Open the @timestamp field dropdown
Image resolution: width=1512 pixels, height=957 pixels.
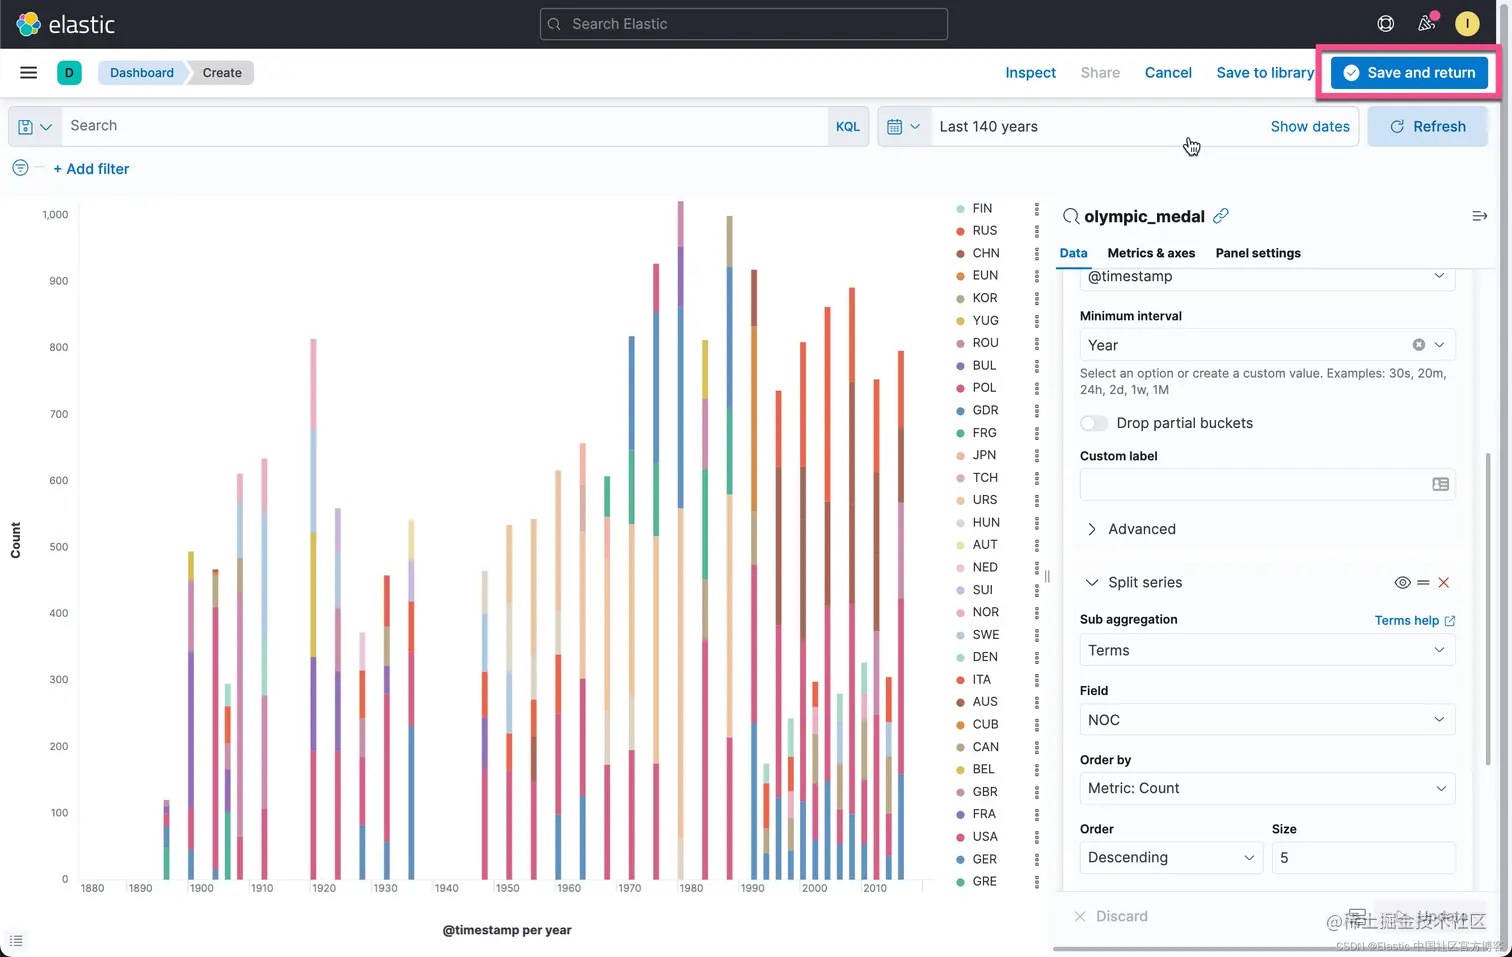tap(1267, 277)
